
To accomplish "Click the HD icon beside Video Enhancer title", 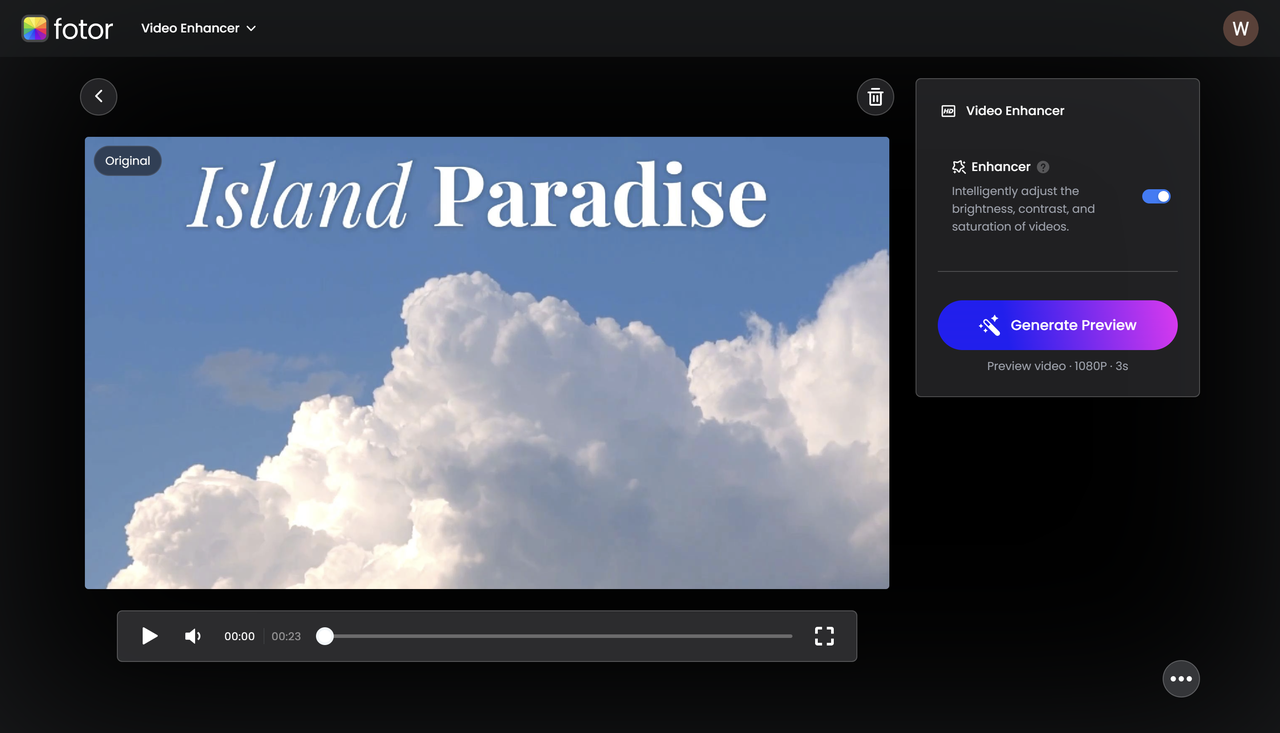I will [947, 111].
